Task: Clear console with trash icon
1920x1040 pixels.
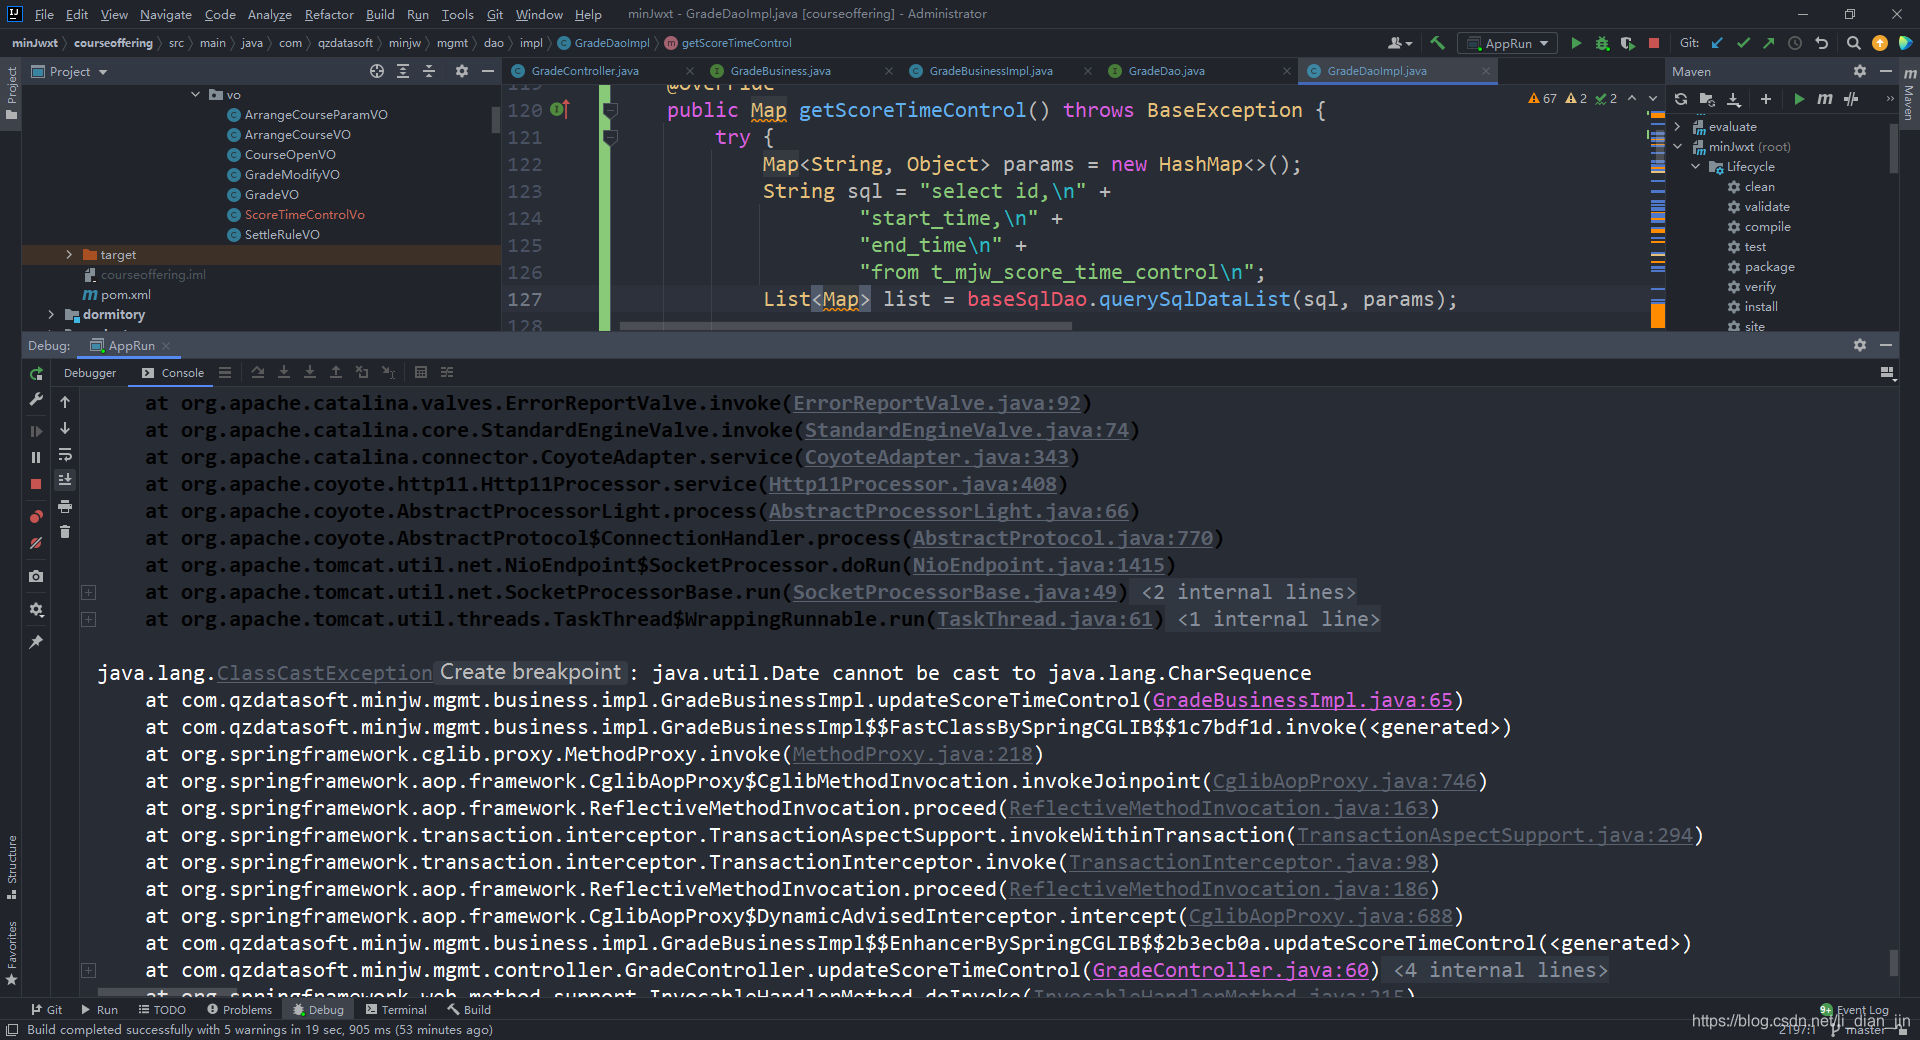Action: click(x=65, y=532)
